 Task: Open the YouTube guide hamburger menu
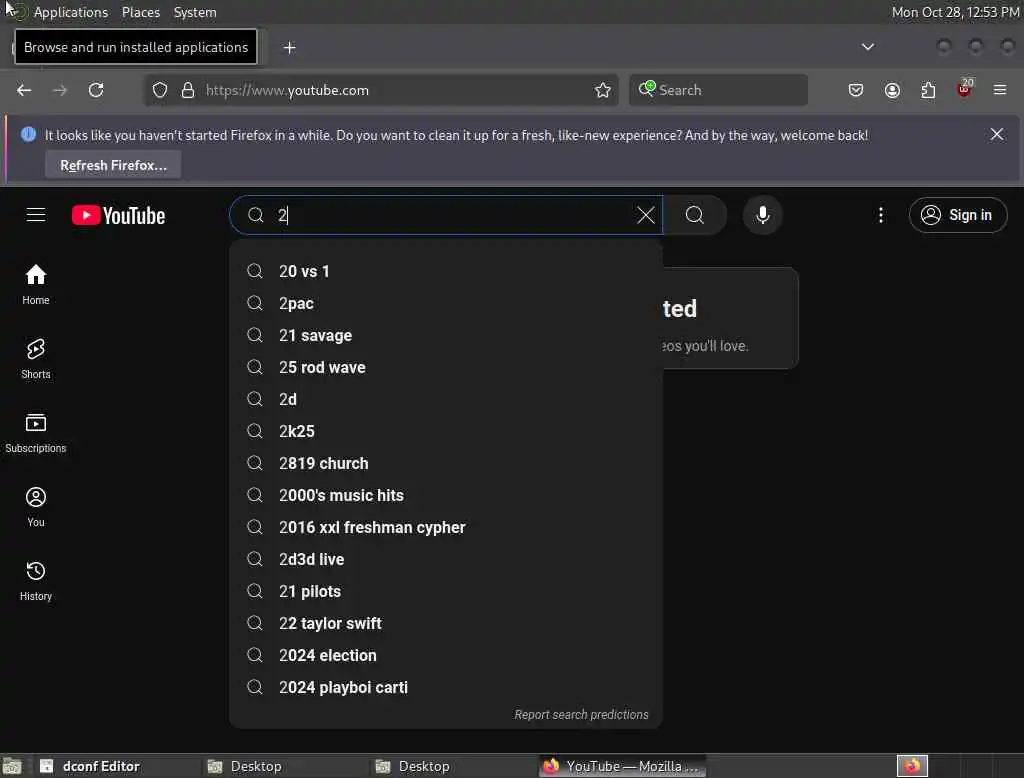pos(36,215)
